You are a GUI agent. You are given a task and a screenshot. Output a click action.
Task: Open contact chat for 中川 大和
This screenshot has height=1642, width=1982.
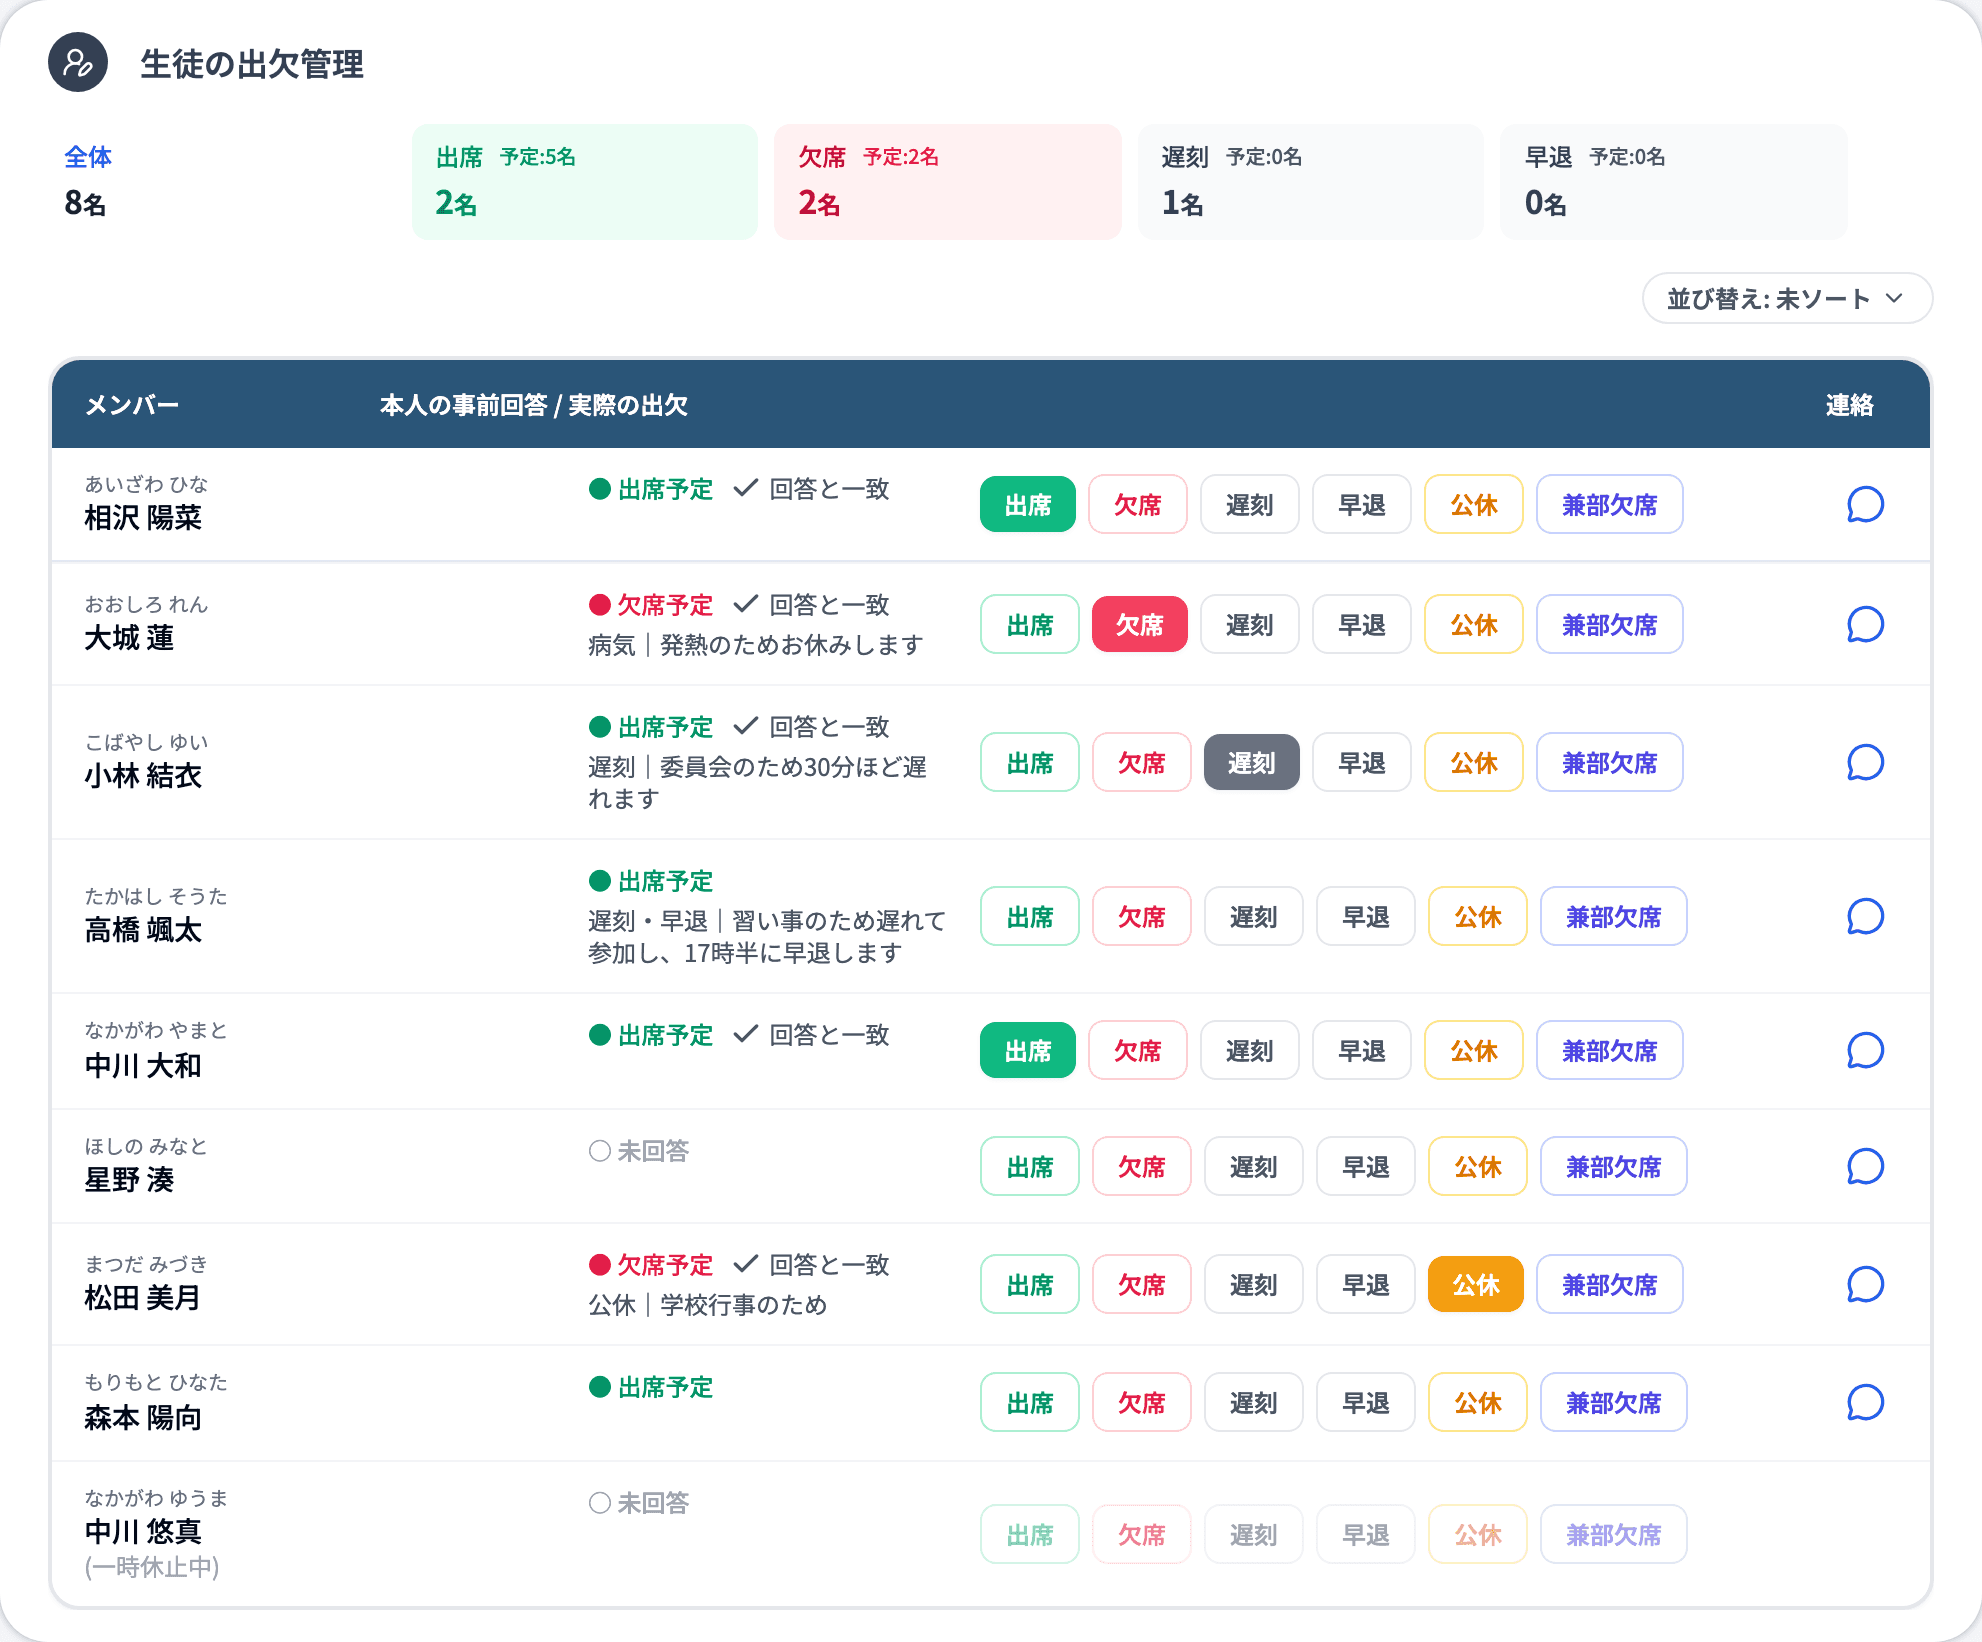pyautogui.click(x=1865, y=1051)
